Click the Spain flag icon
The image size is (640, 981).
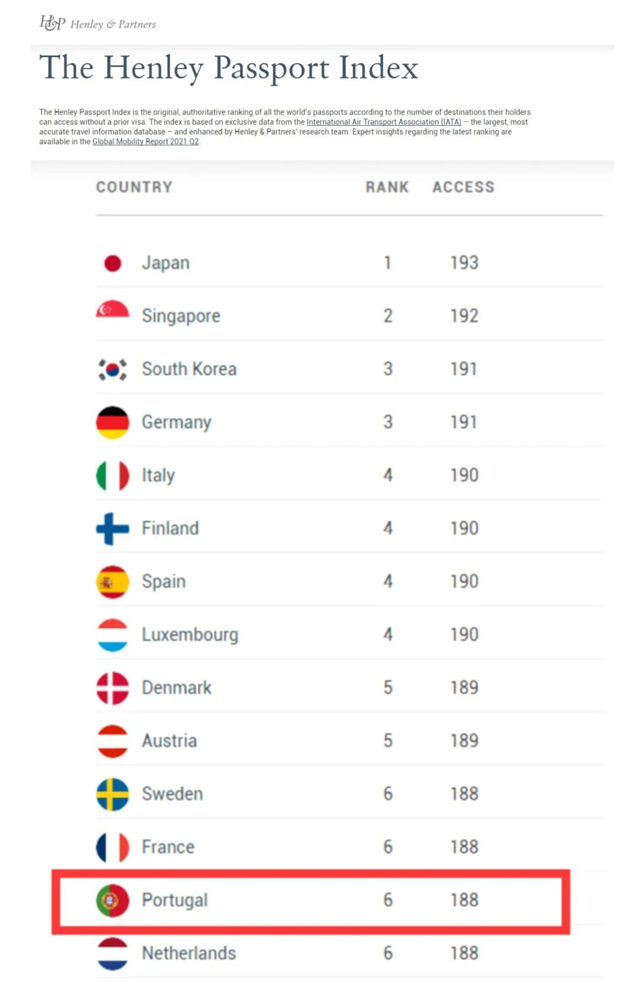113,582
